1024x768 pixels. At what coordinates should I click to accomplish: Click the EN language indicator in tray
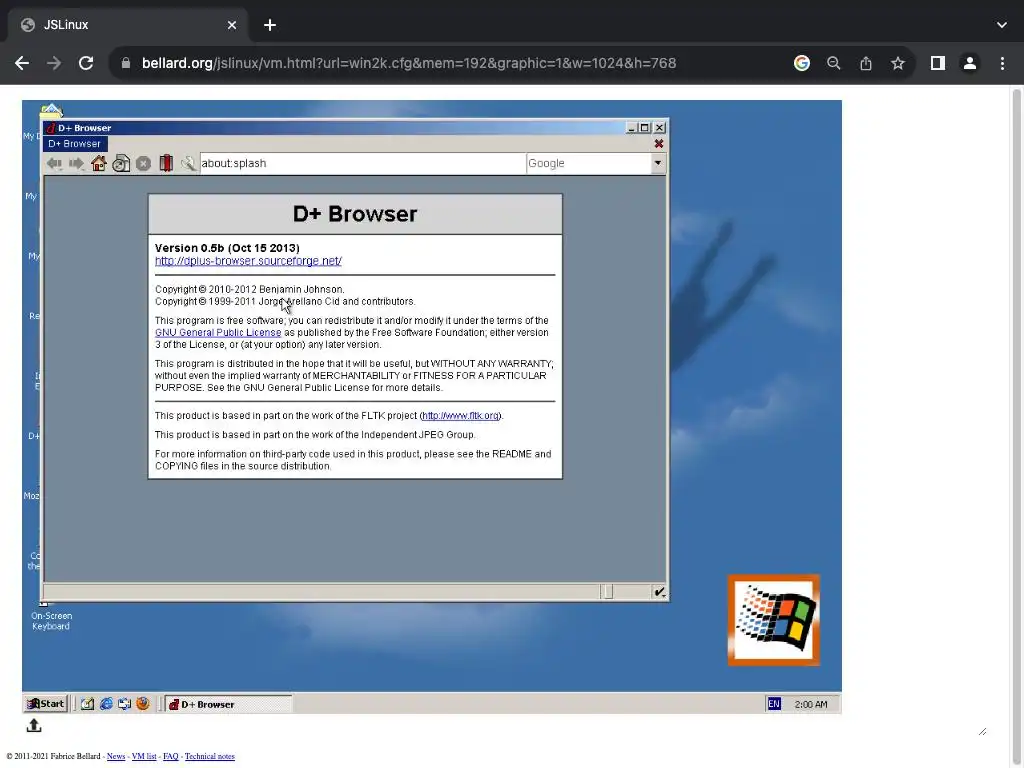click(x=774, y=704)
